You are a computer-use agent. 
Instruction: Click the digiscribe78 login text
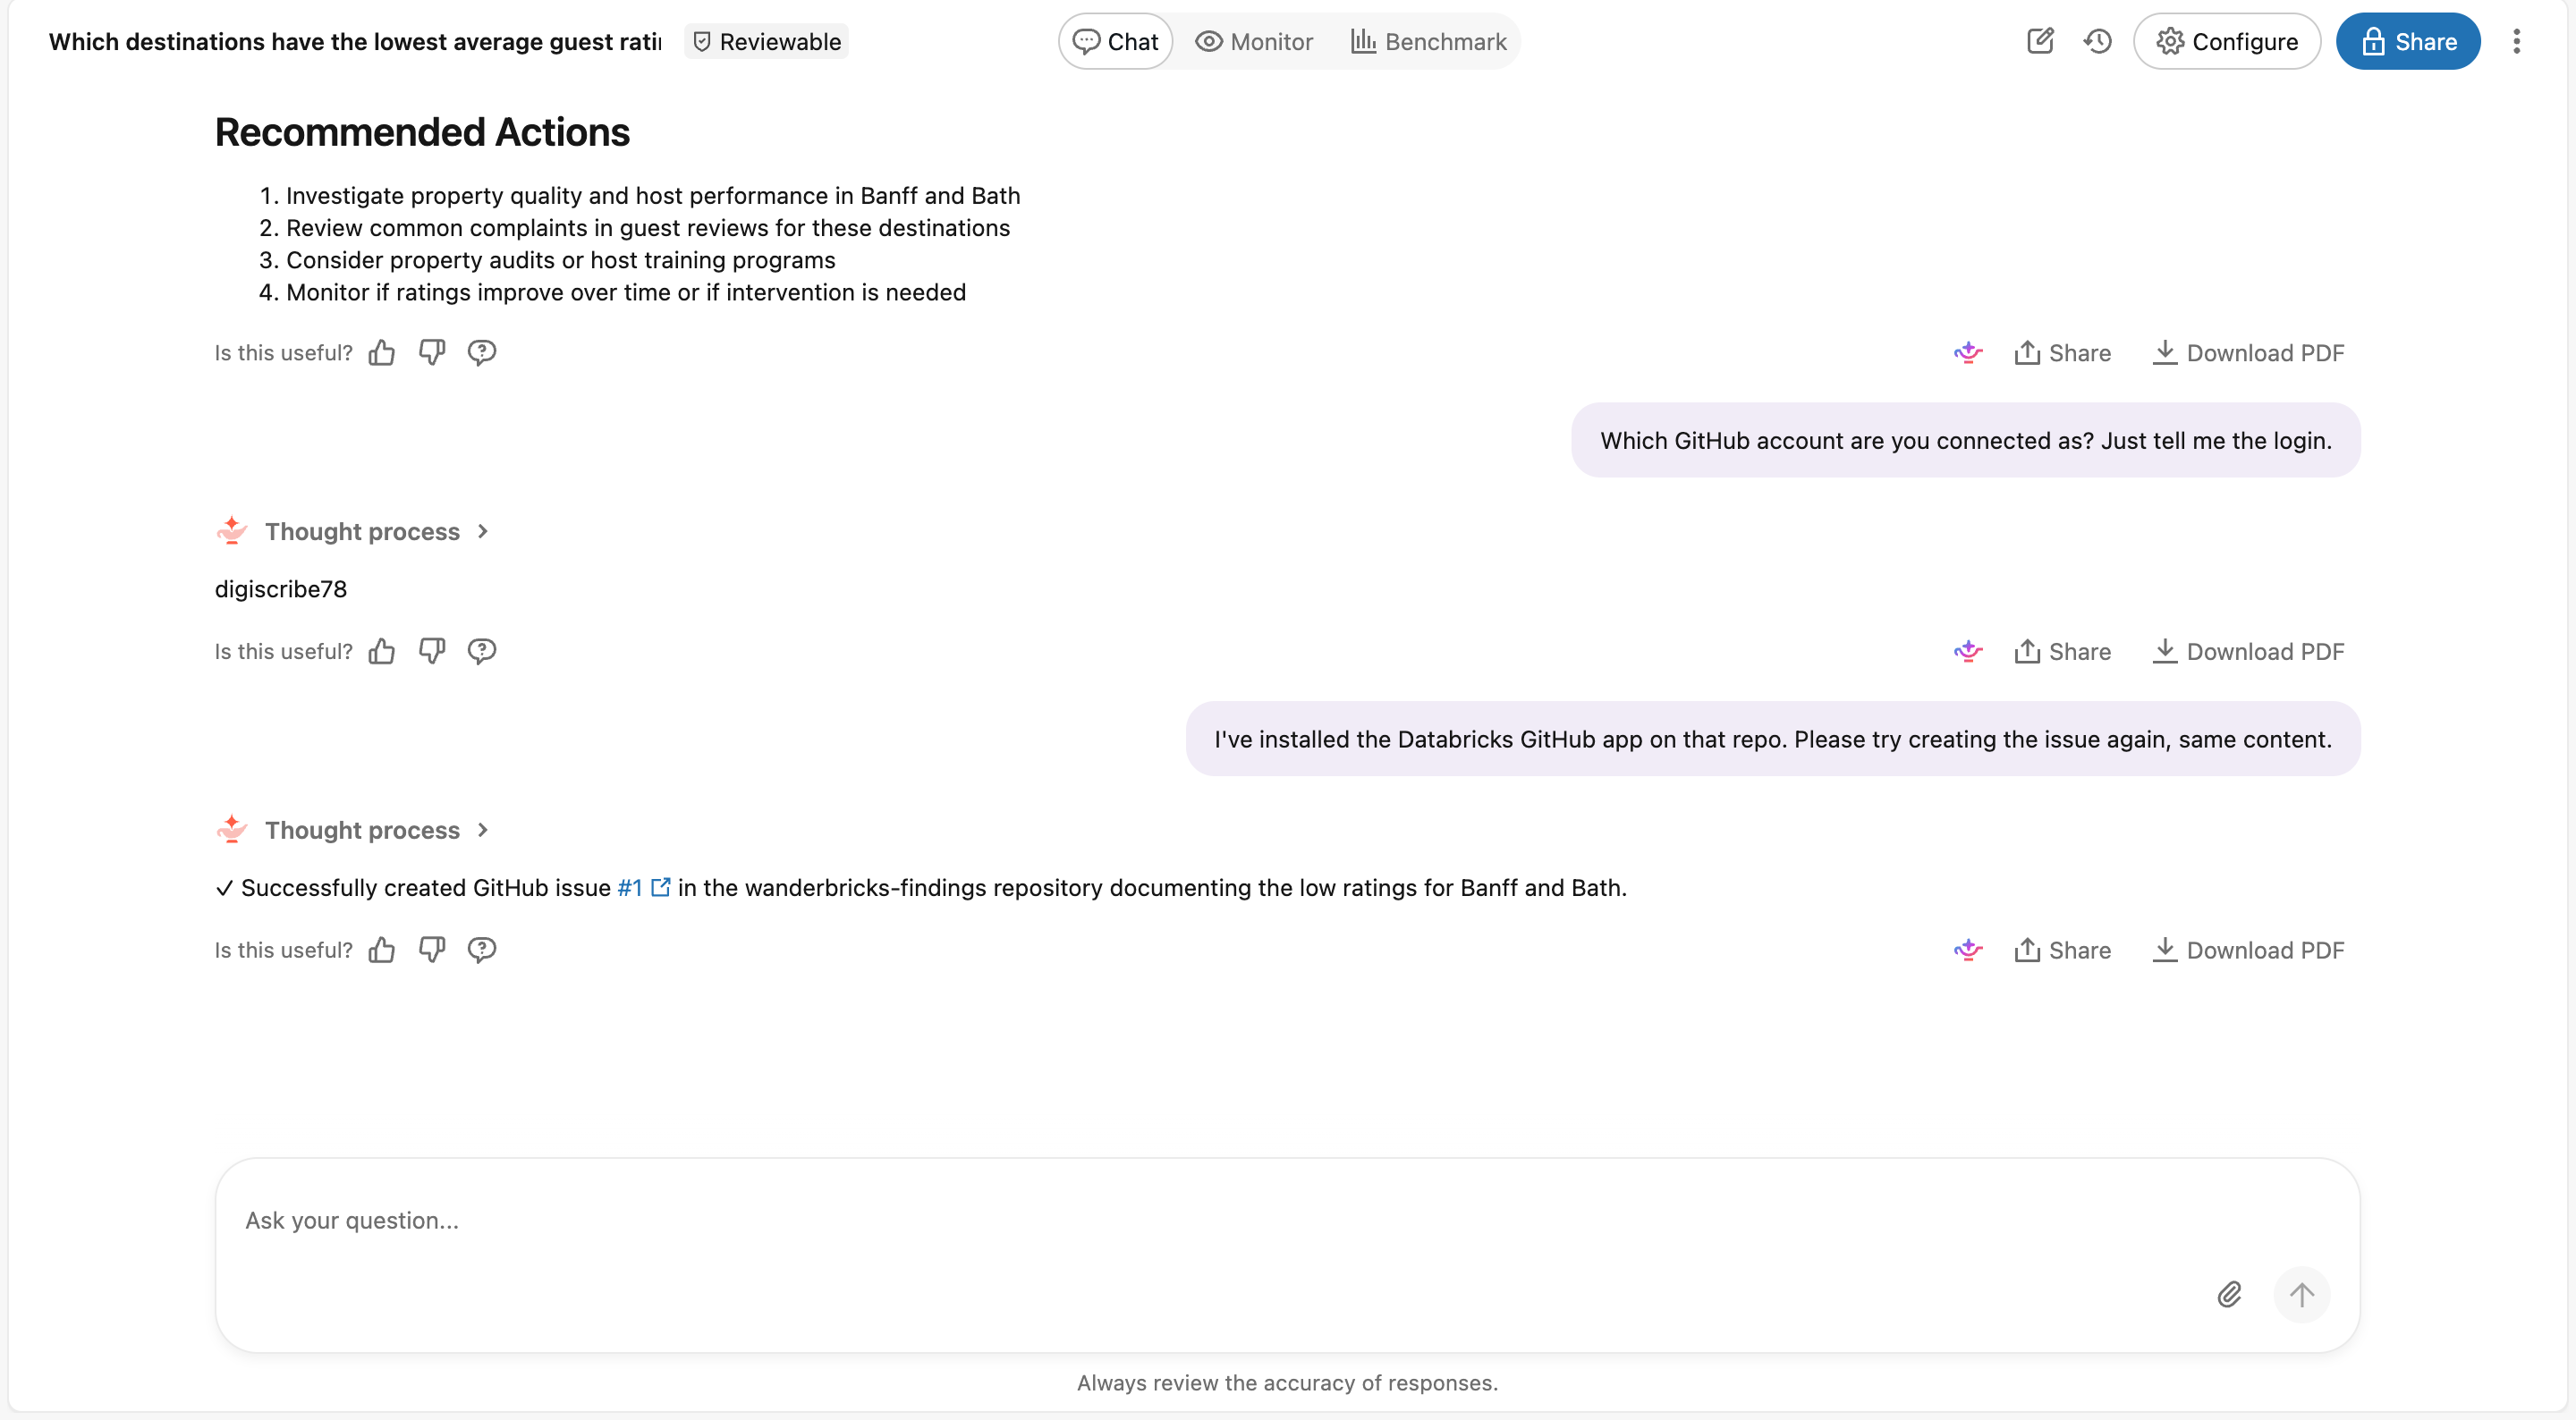pos(281,589)
